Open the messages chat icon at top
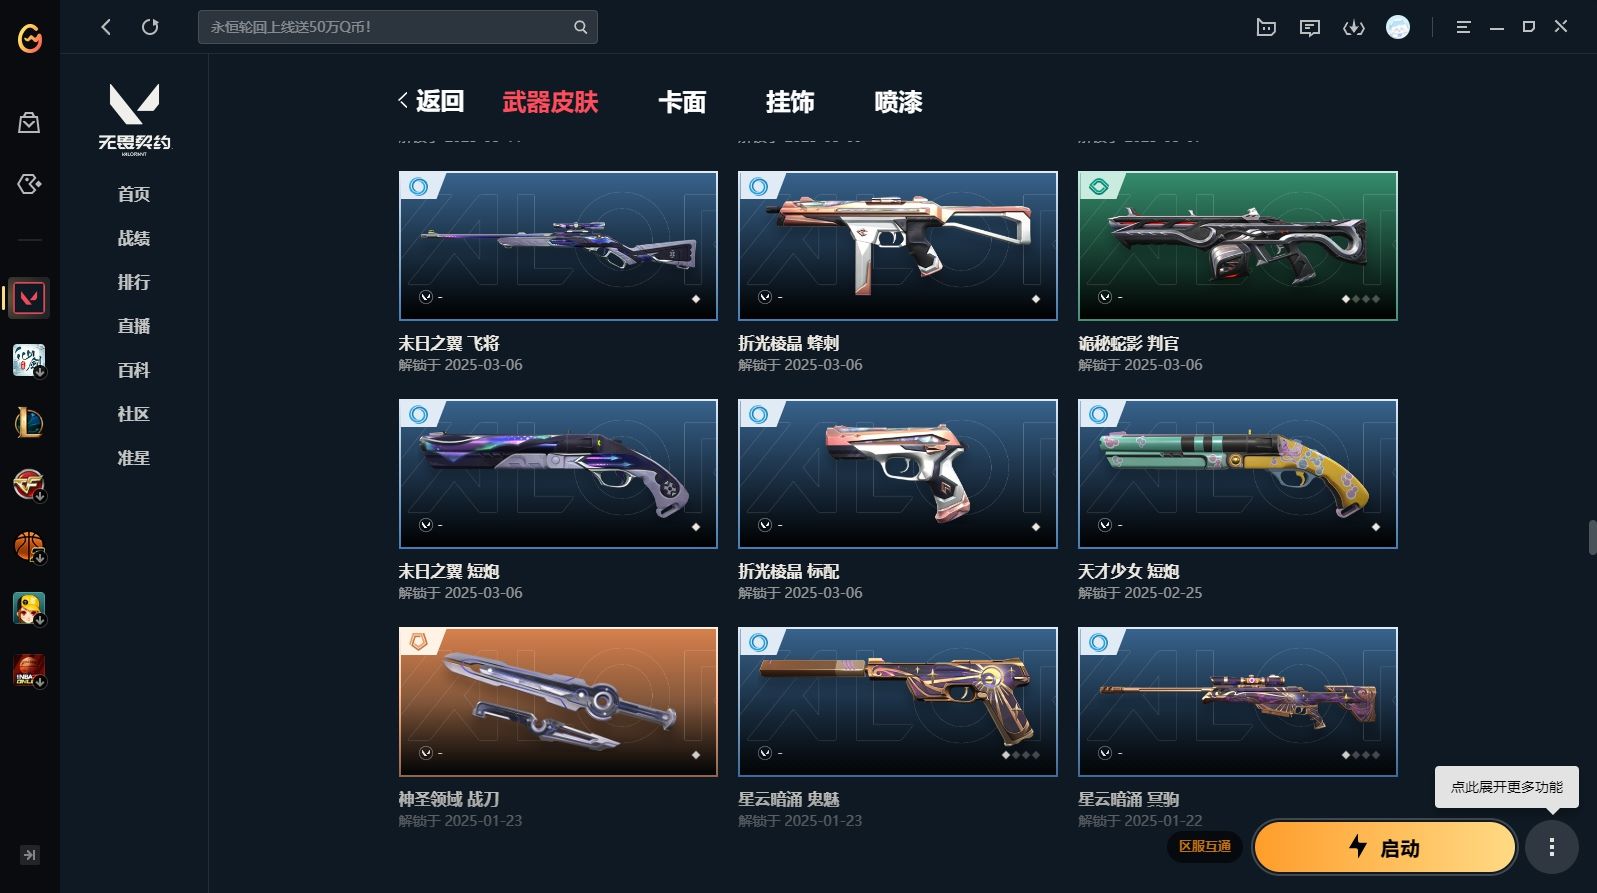Screen dimensions: 1597x893 (x=1309, y=28)
